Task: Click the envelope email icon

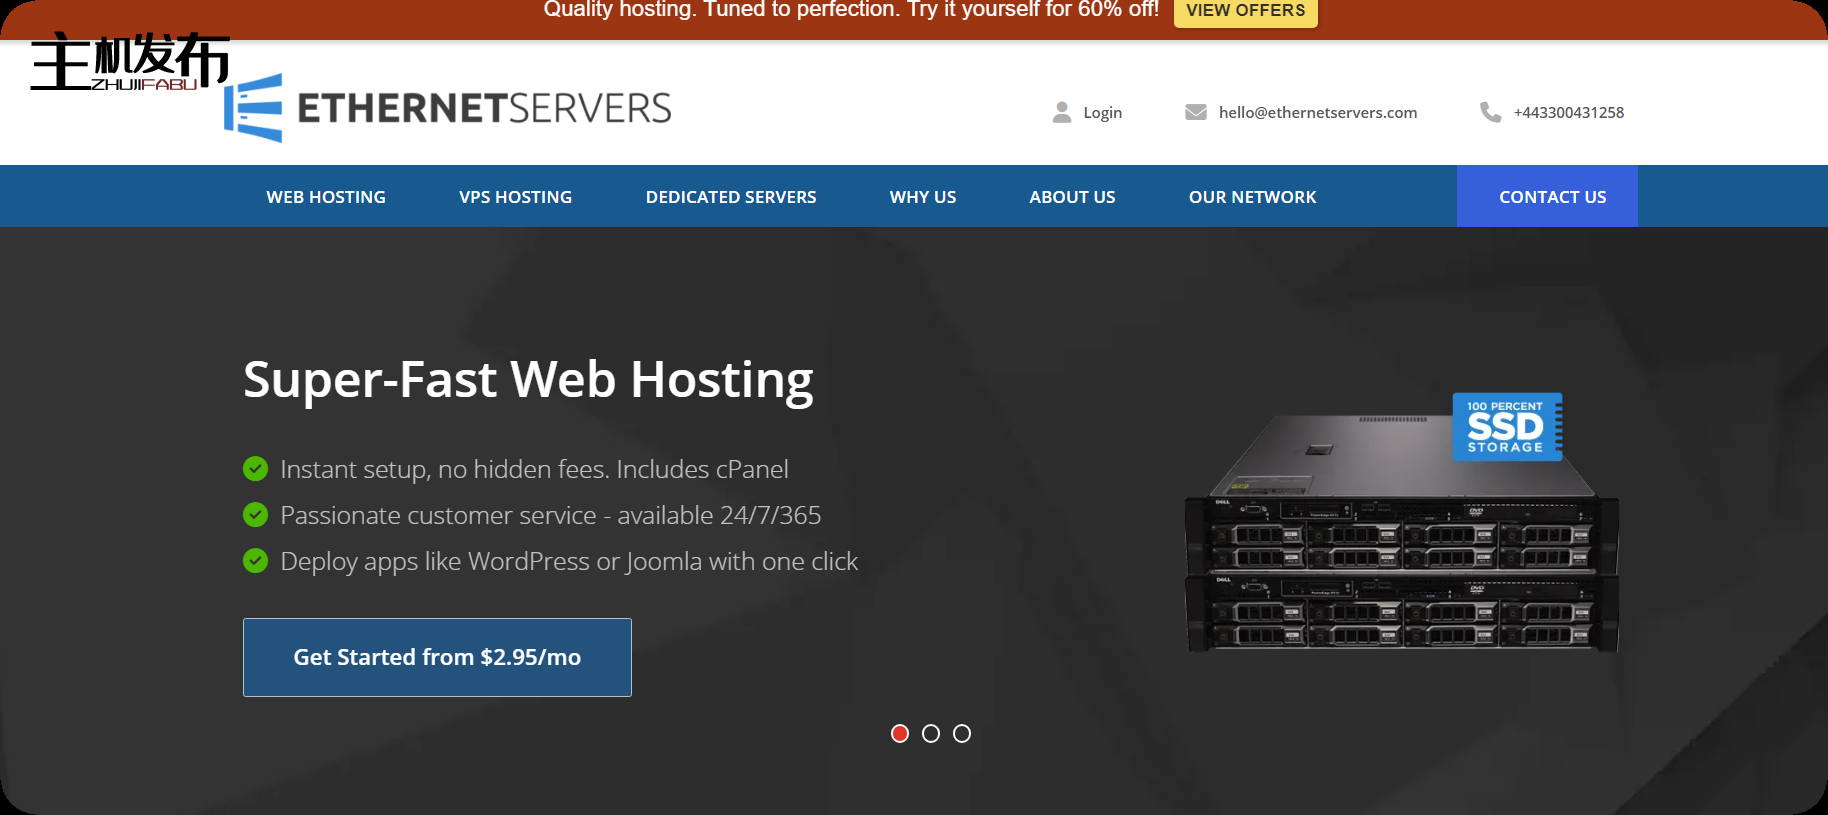Action: pyautogui.click(x=1195, y=112)
